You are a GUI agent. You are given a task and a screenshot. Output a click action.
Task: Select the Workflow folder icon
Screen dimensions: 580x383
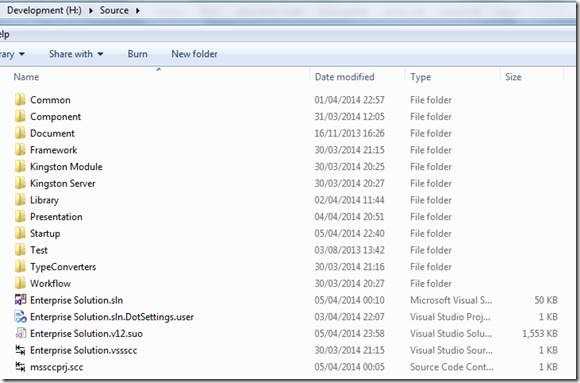pyautogui.click(x=20, y=283)
